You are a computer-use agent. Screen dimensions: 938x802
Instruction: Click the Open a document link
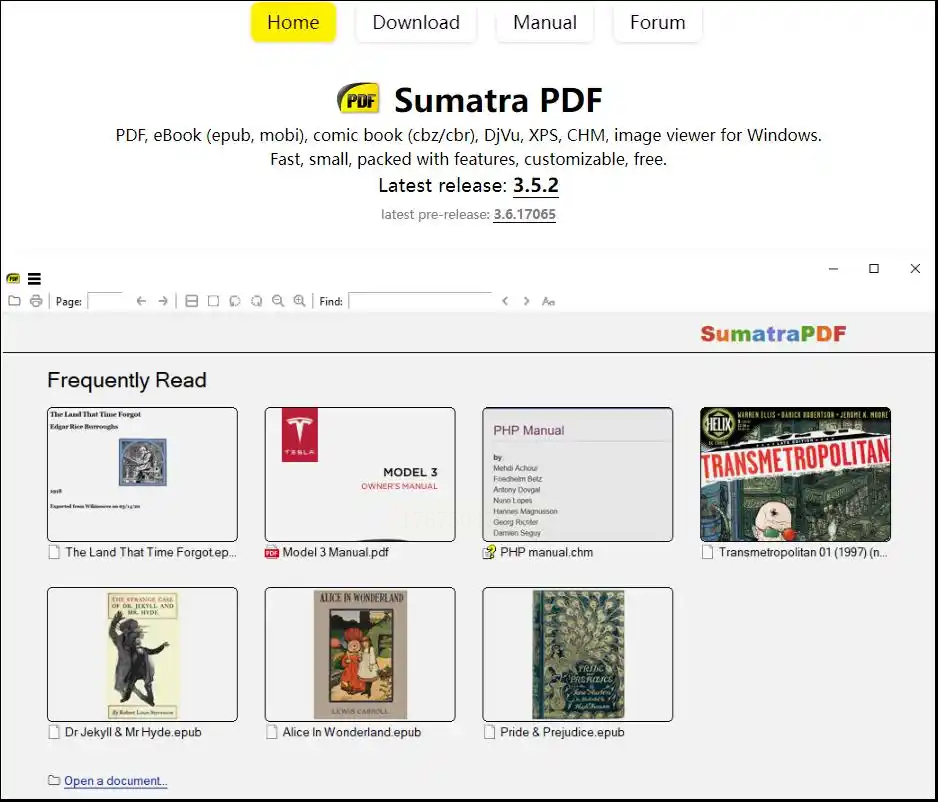(x=115, y=780)
